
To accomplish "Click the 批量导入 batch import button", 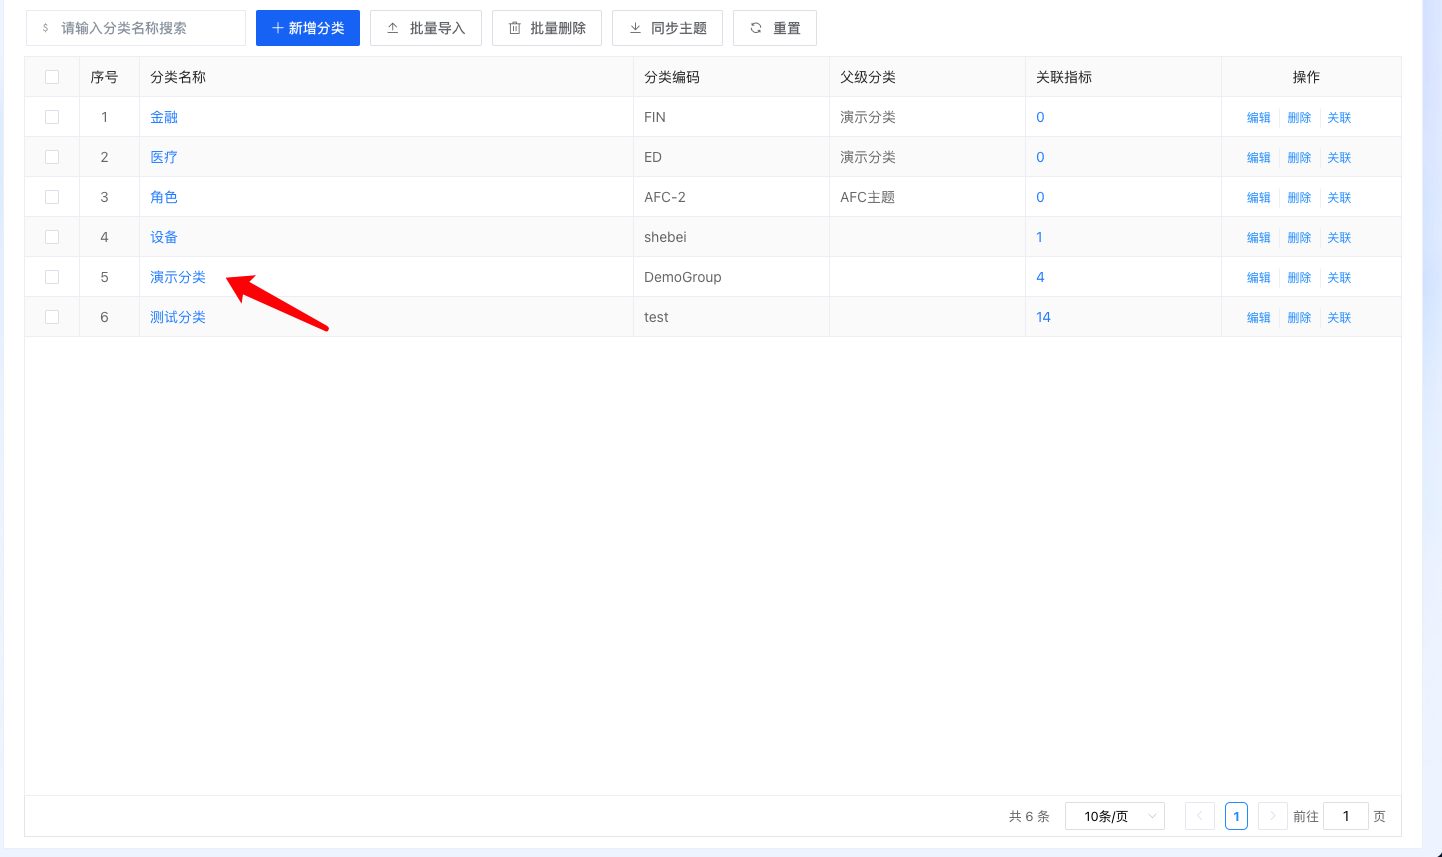I will pos(426,28).
